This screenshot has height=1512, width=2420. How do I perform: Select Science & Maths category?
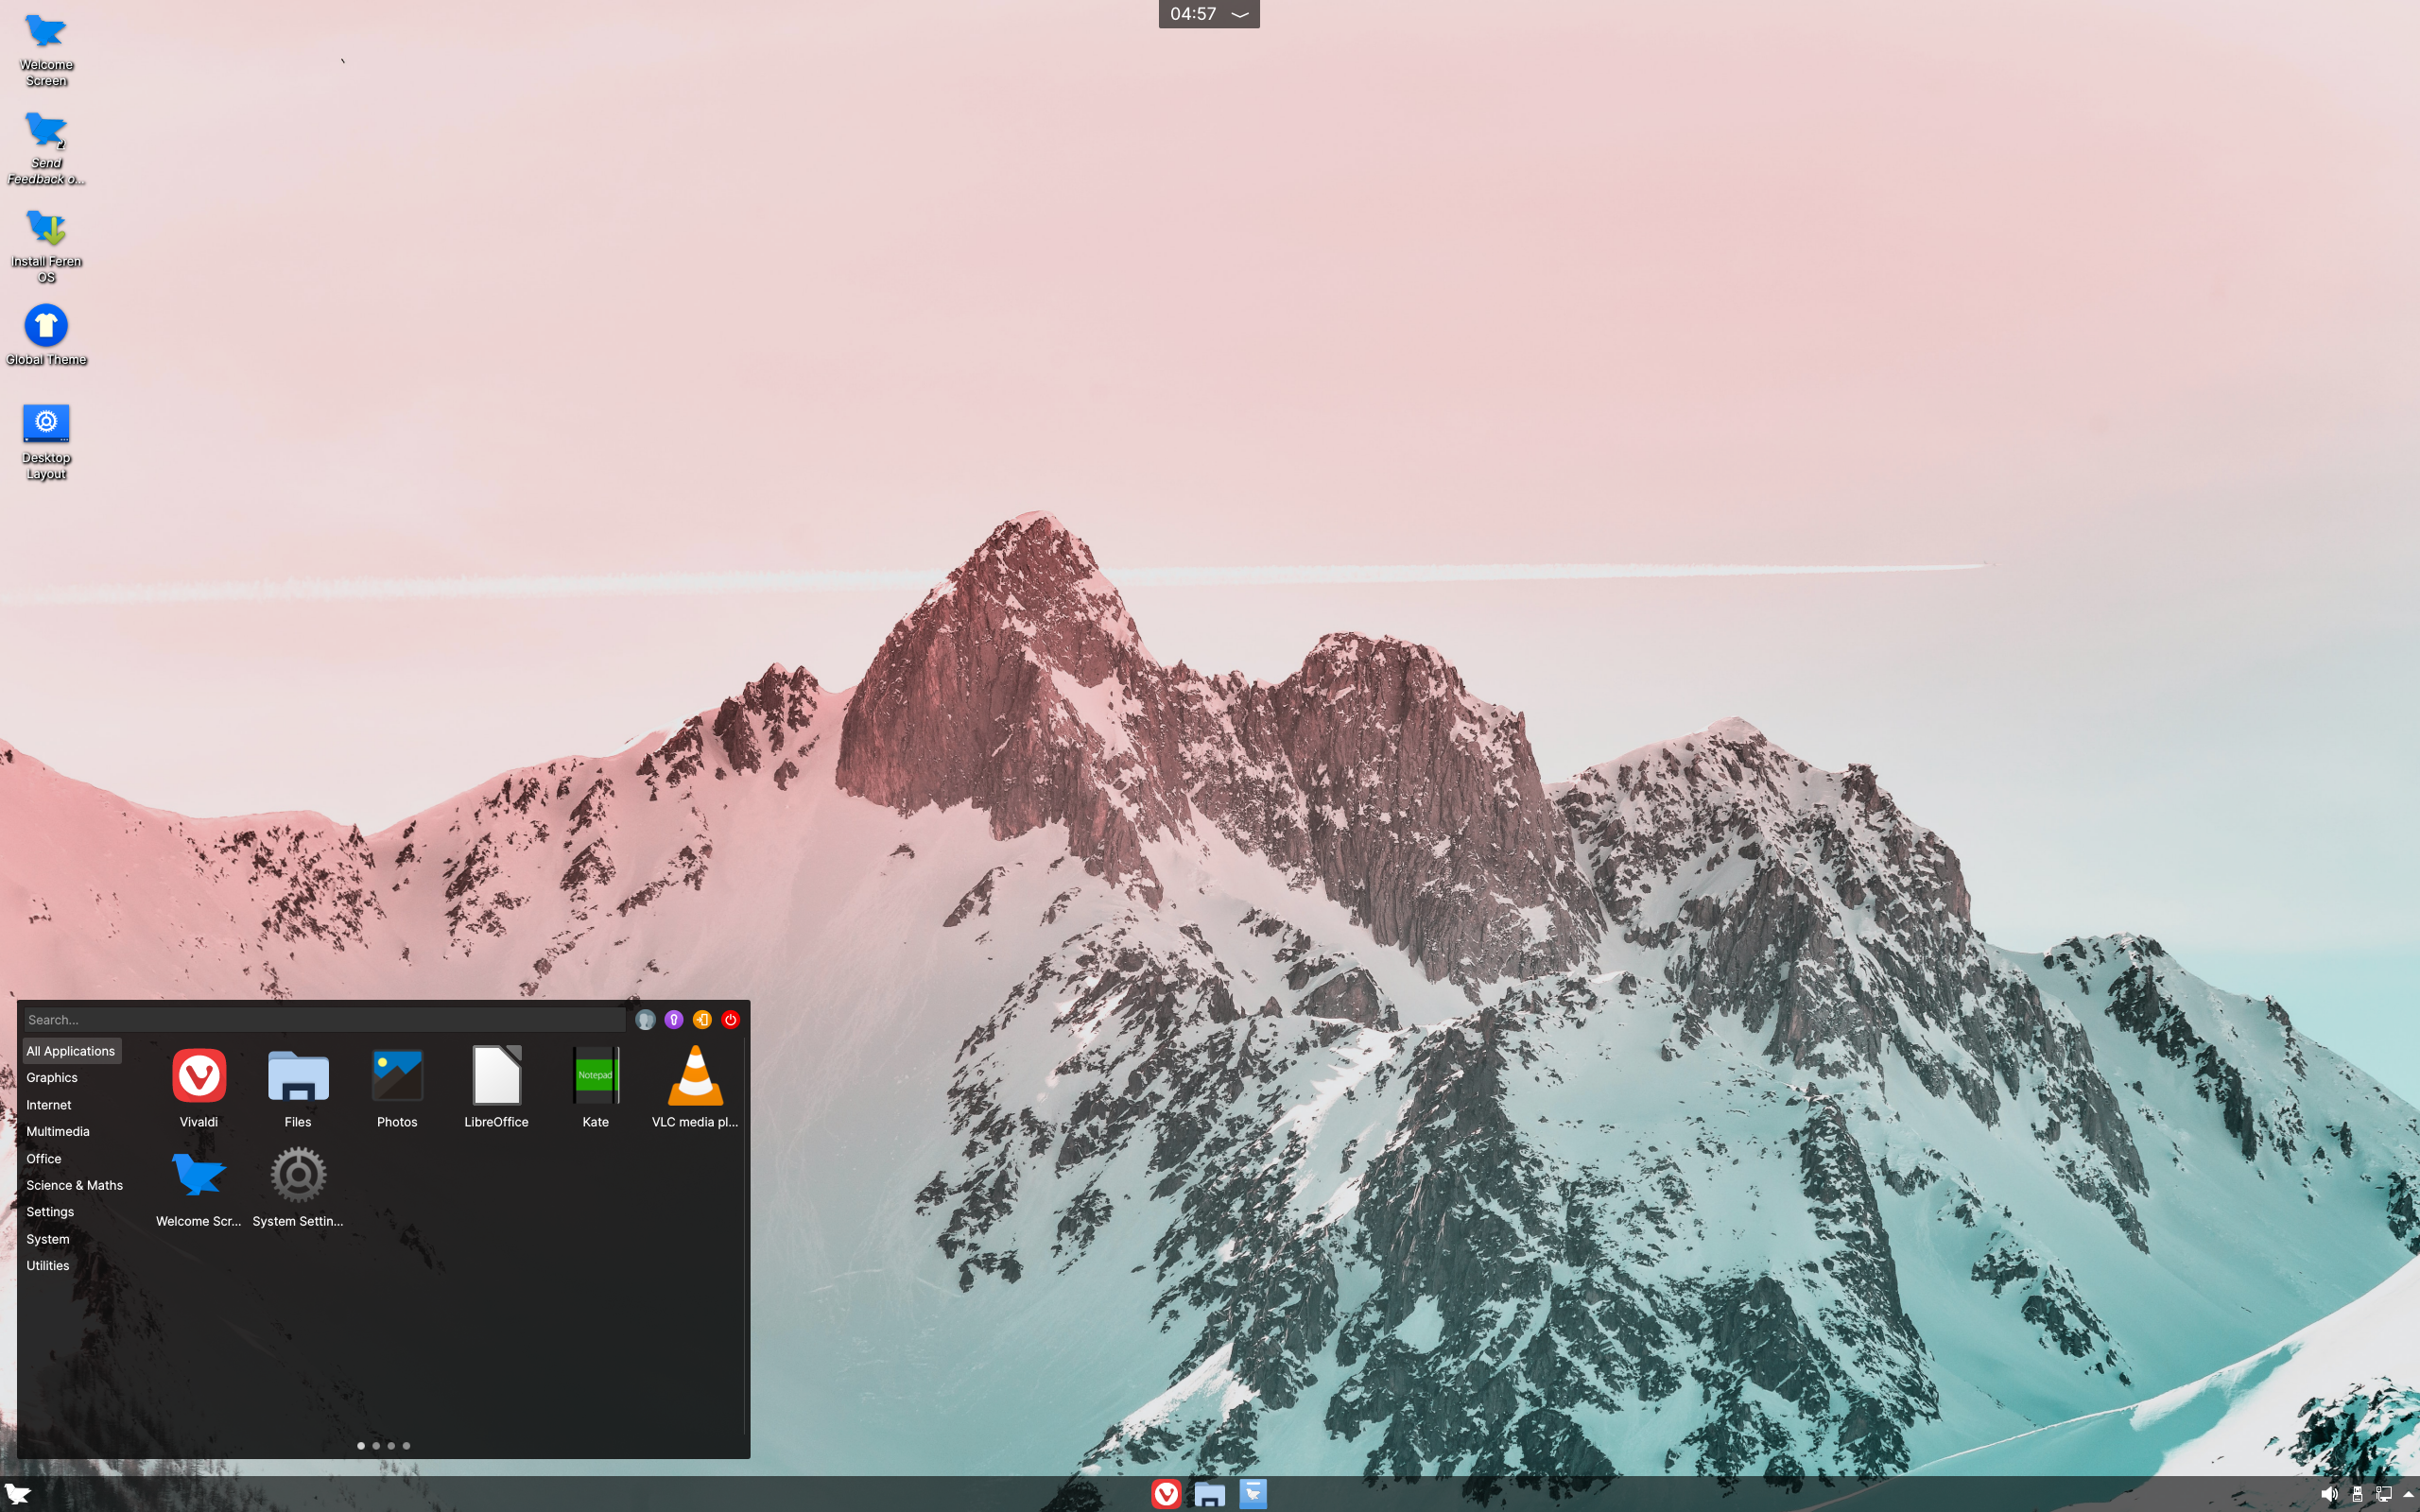tap(73, 1184)
